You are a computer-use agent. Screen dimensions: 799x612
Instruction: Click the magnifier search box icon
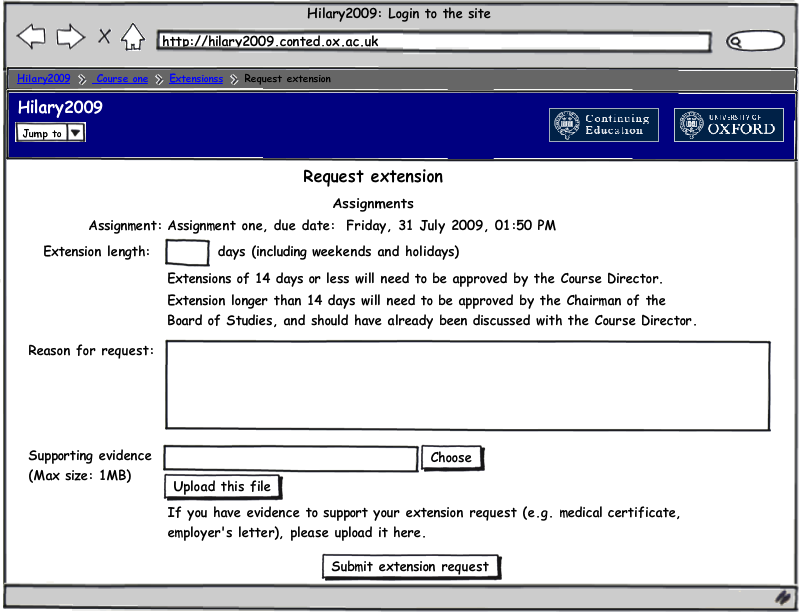tap(753, 42)
